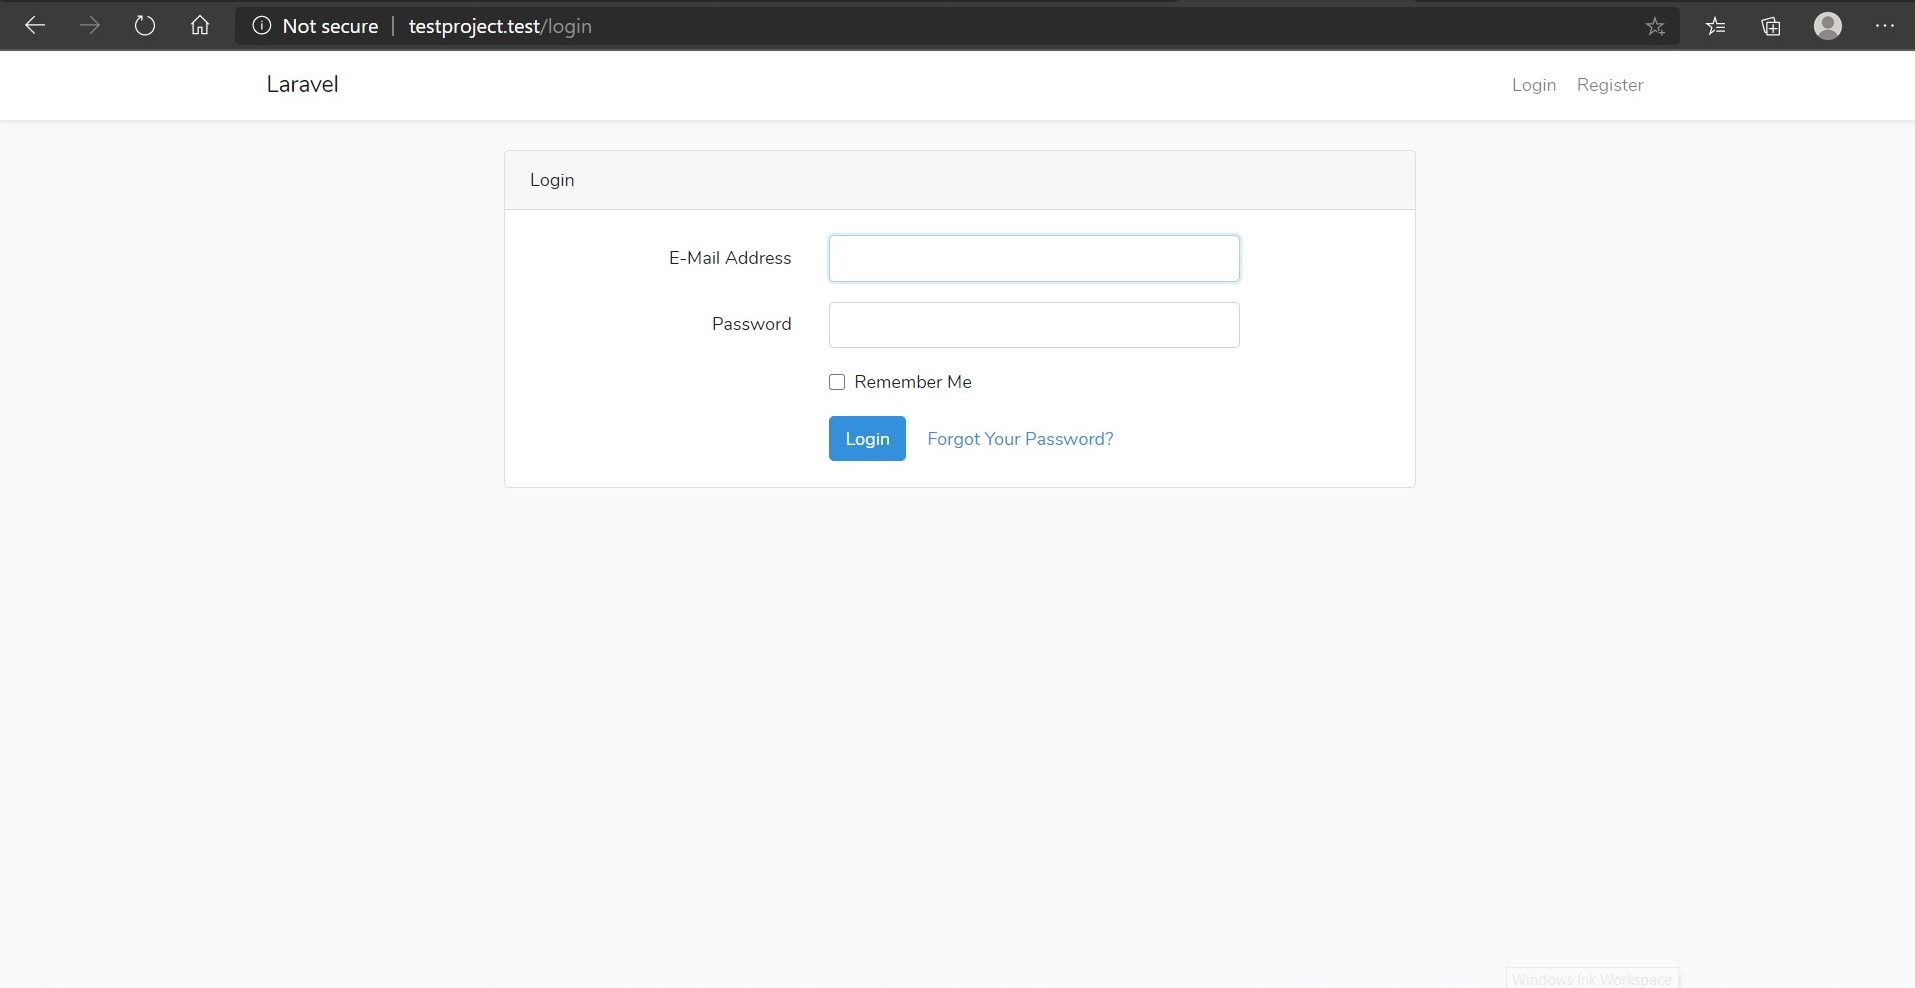Screen dimensions: 1915x988
Task: Tick the Remember Me checkbox
Action: pos(837,382)
